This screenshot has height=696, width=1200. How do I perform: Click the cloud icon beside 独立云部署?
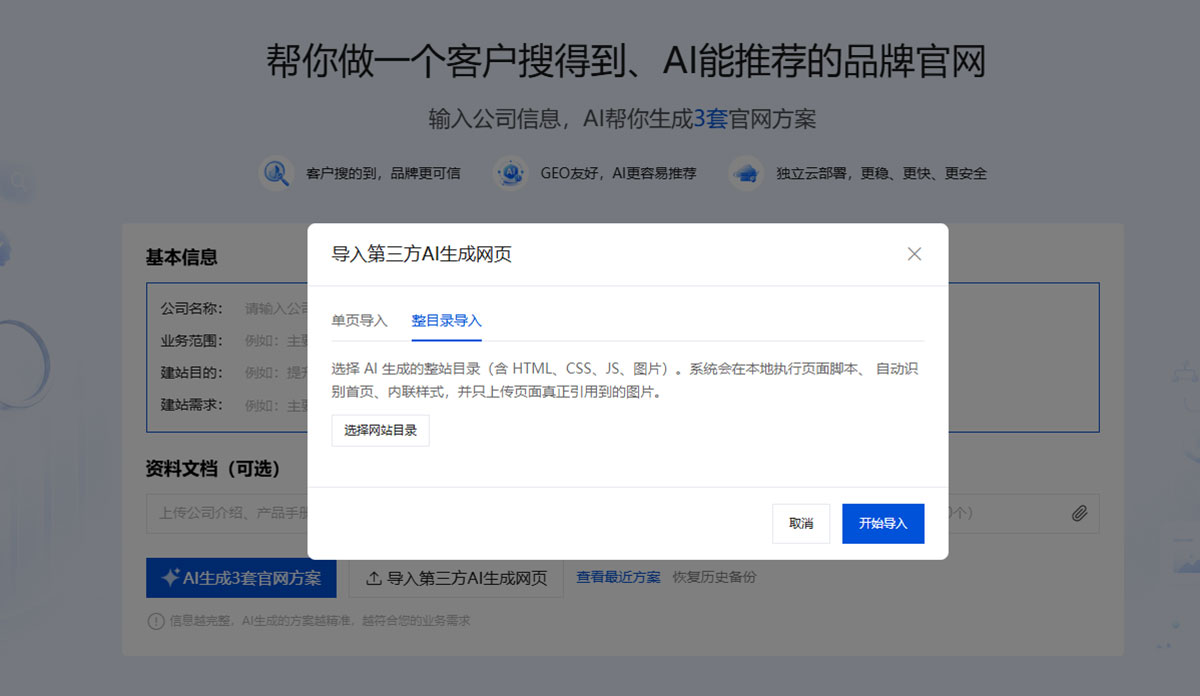click(x=746, y=173)
